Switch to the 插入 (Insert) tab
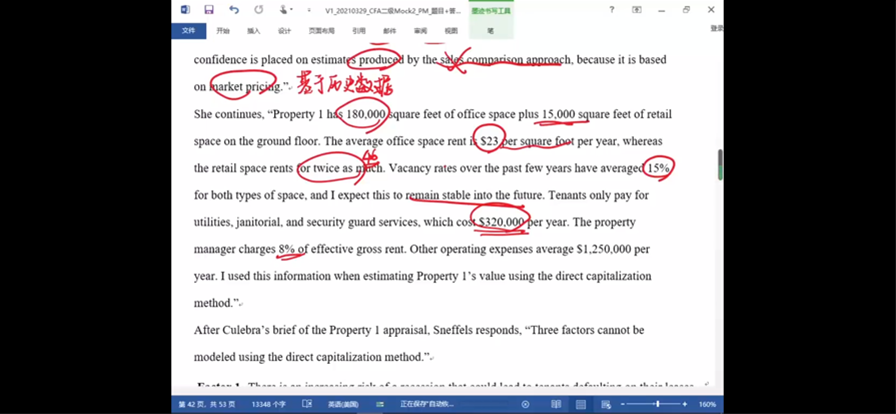Viewport: 896px width, 414px height. click(254, 31)
